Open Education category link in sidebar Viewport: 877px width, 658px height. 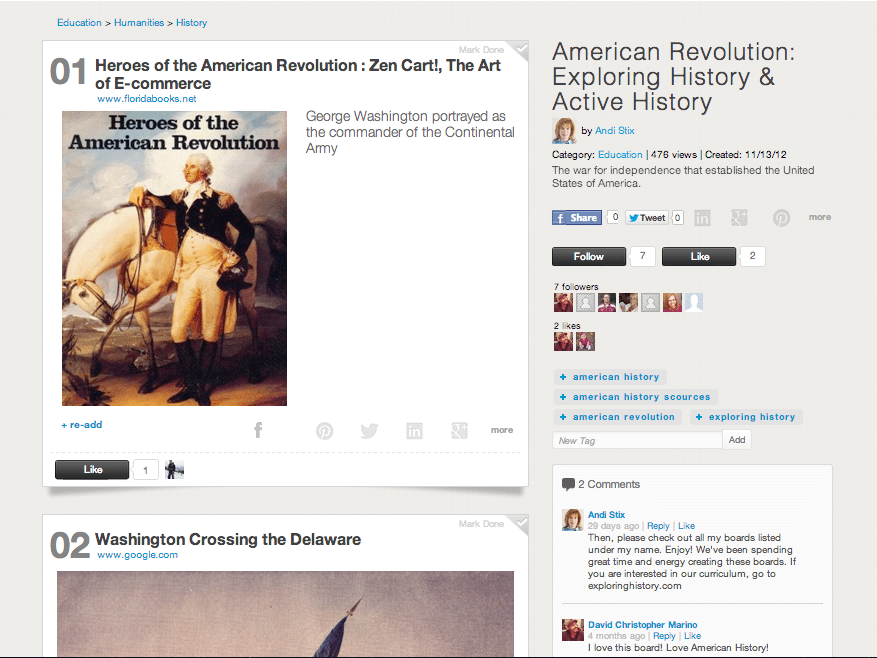coord(620,155)
